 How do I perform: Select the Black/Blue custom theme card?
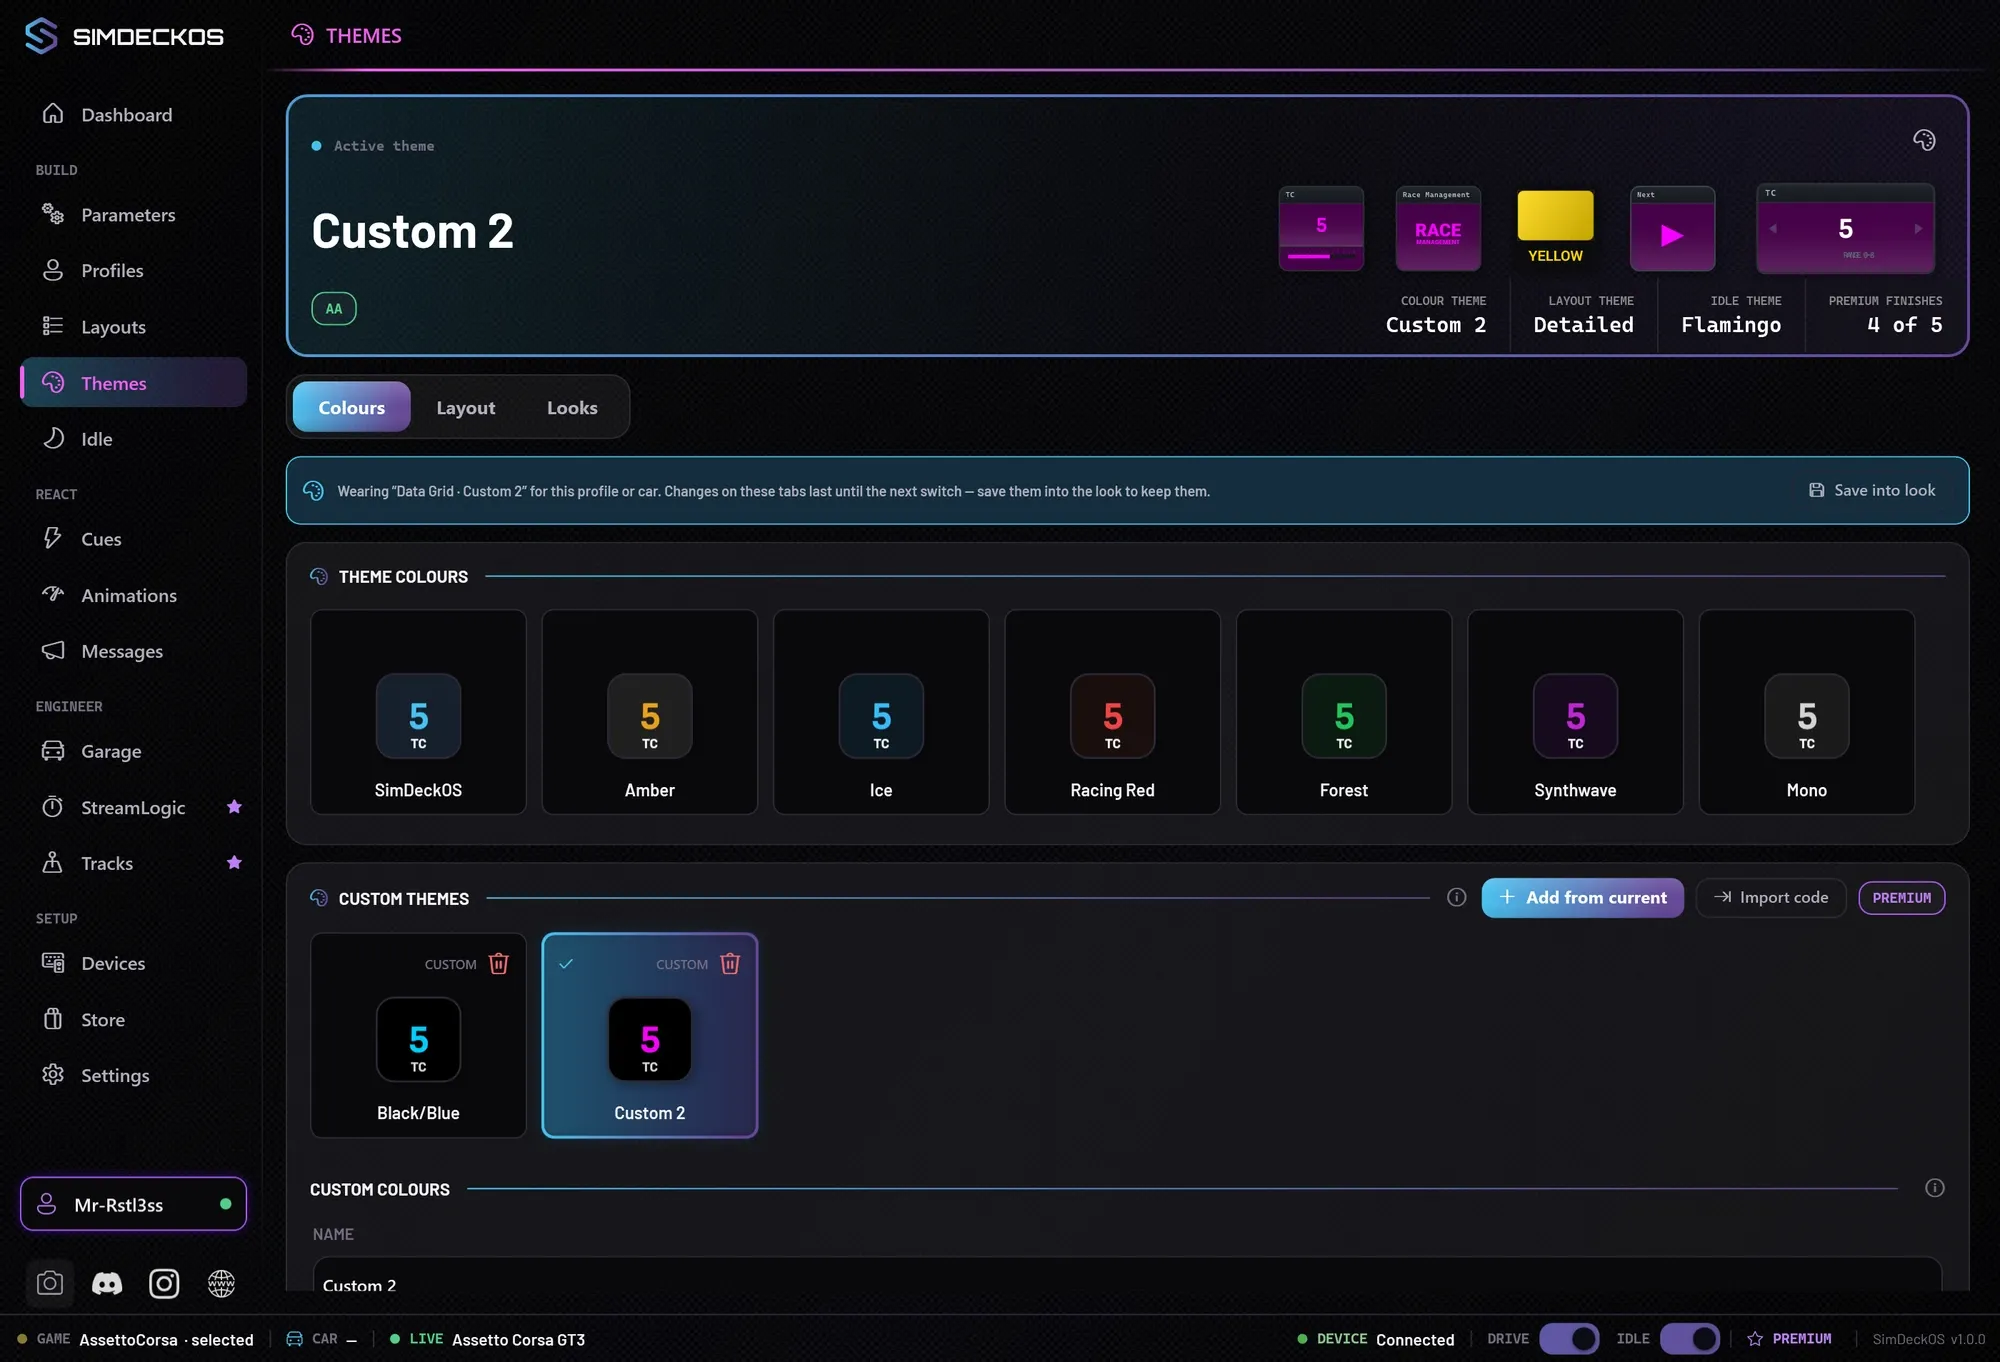click(x=418, y=1035)
